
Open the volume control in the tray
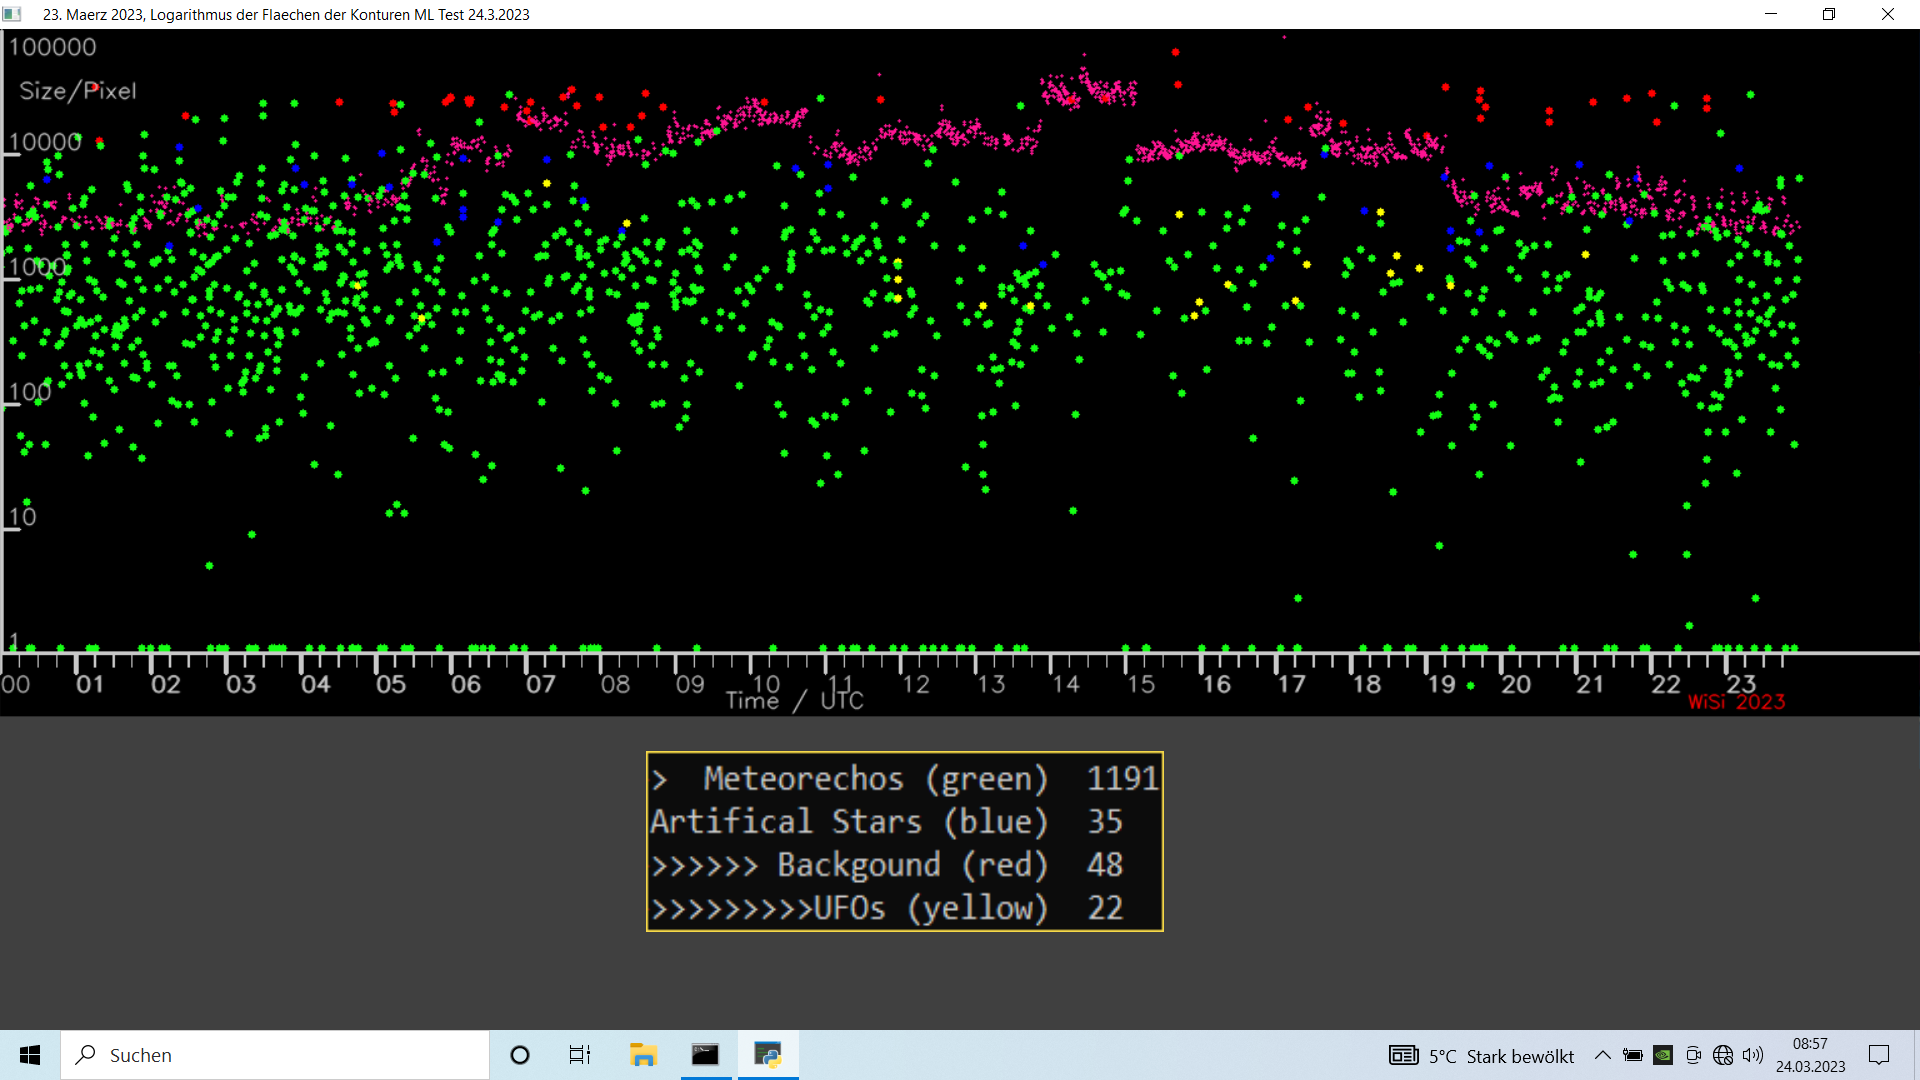coord(1753,1055)
